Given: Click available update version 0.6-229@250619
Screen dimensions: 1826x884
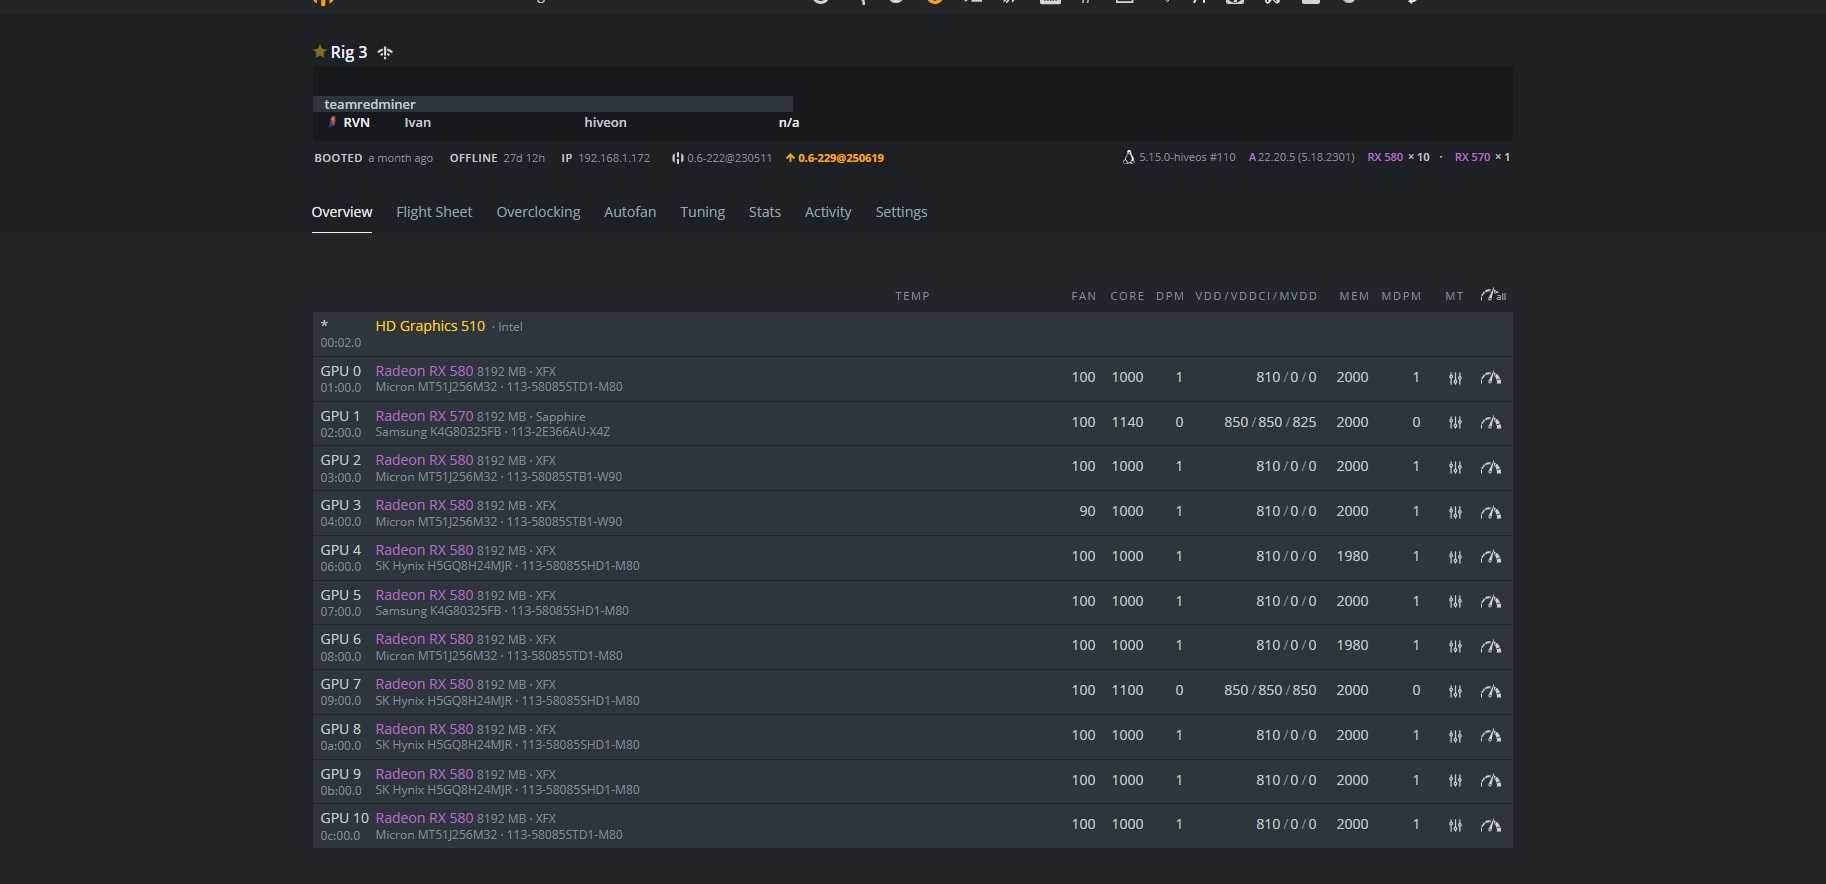Looking at the screenshot, I should pos(841,158).
